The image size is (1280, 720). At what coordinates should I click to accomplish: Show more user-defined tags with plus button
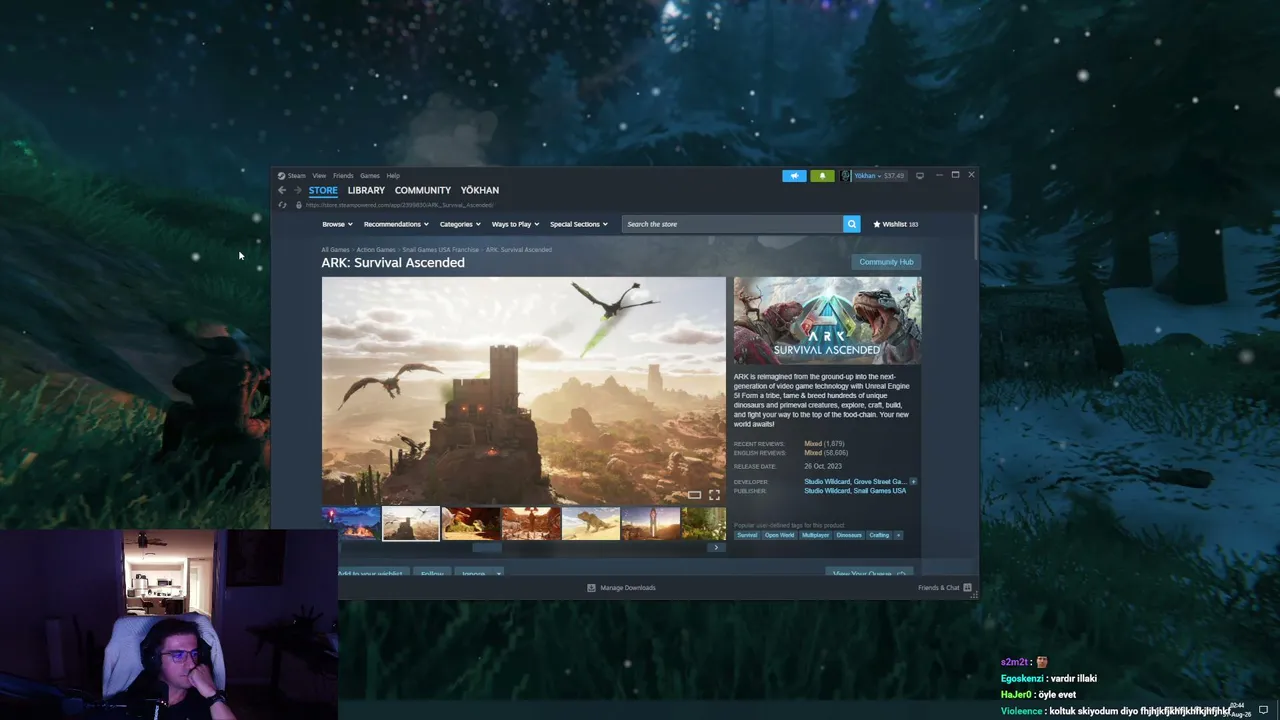coord(898,535)
